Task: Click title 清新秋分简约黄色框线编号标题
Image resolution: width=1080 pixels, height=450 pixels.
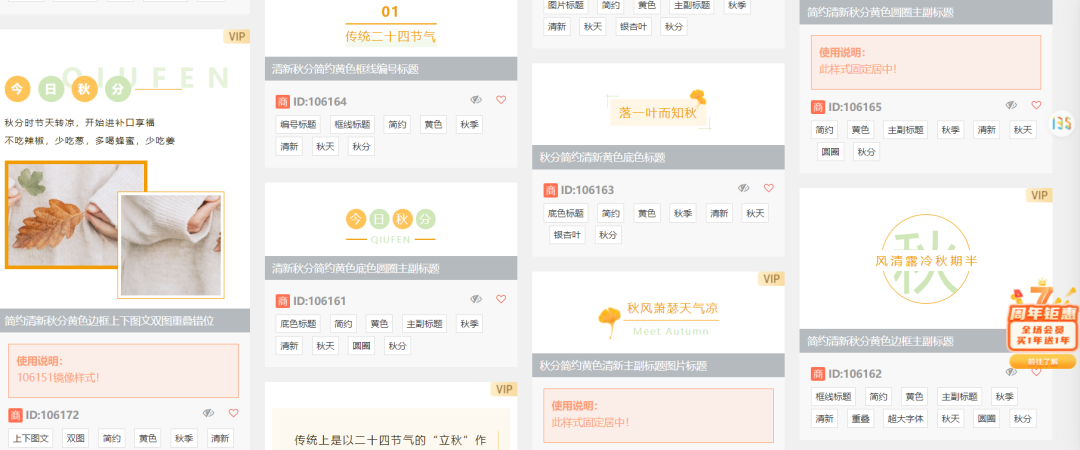Action: coord(345,69)
